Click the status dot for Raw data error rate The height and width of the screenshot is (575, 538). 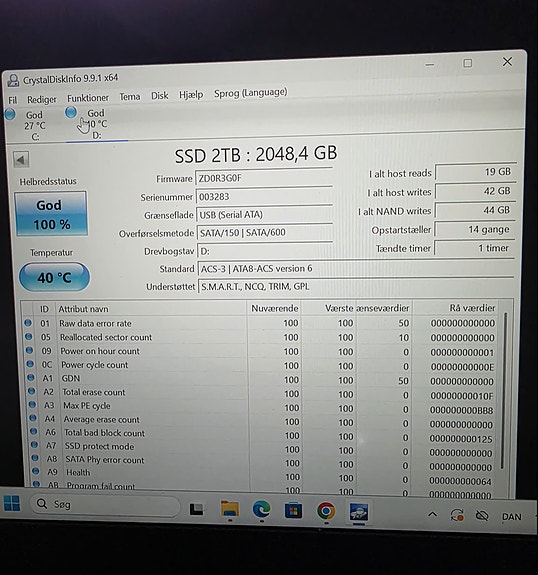[28, 323]
